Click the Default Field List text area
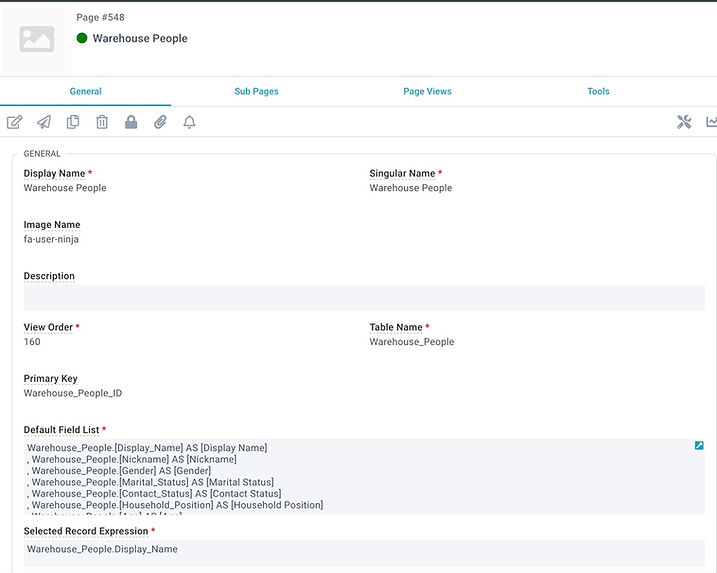The width and height of the screenshot is (717, 573). pyautogui.click(x=364, y=477)
